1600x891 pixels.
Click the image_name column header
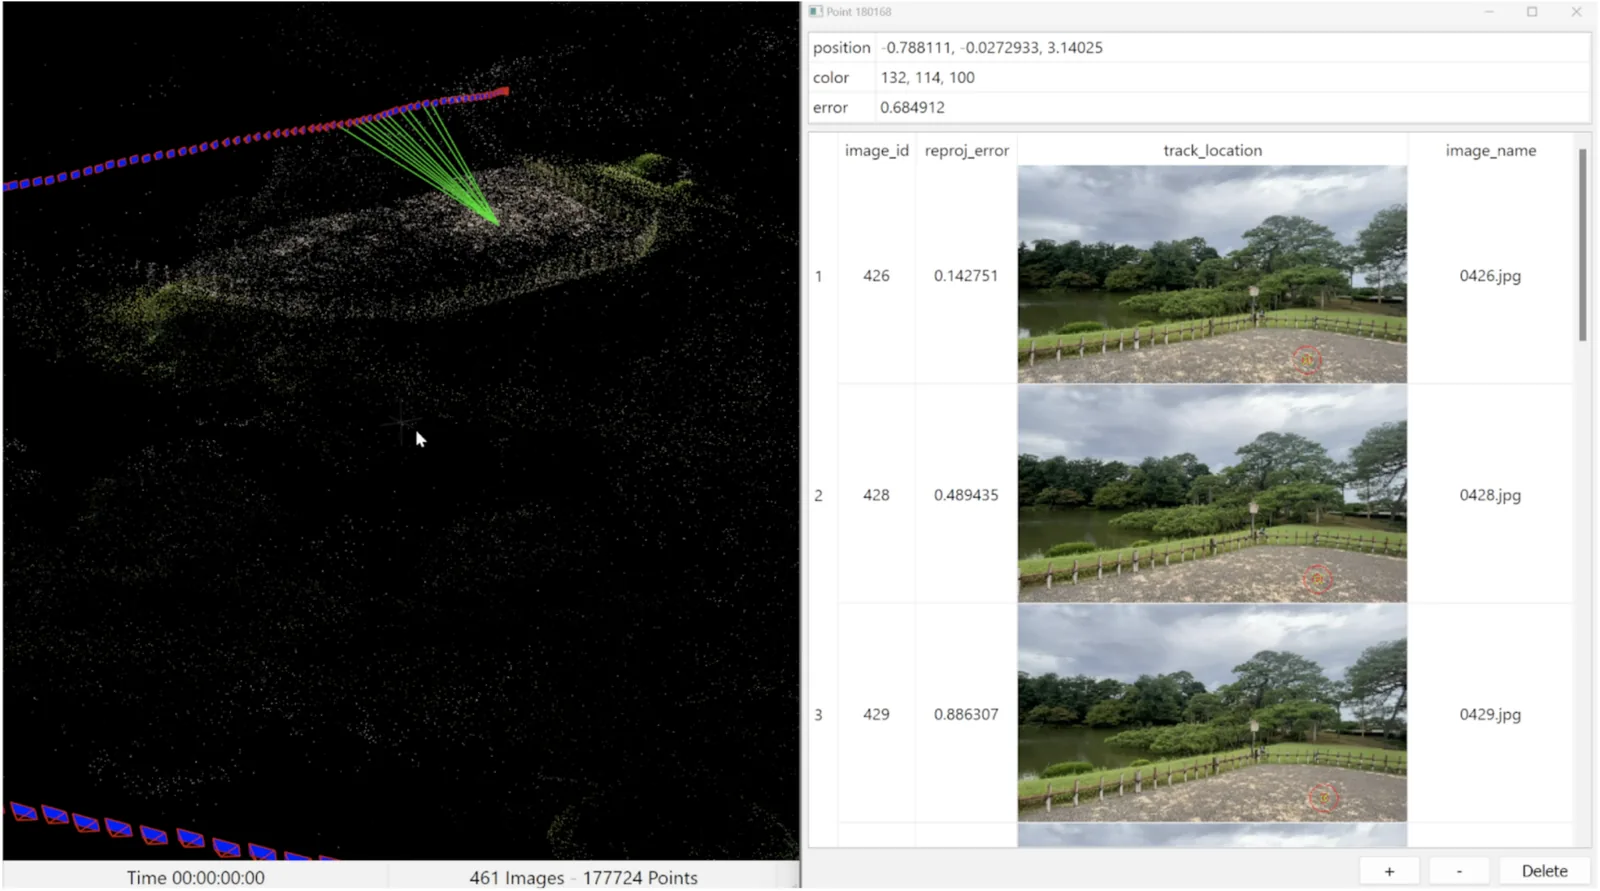1490,150
